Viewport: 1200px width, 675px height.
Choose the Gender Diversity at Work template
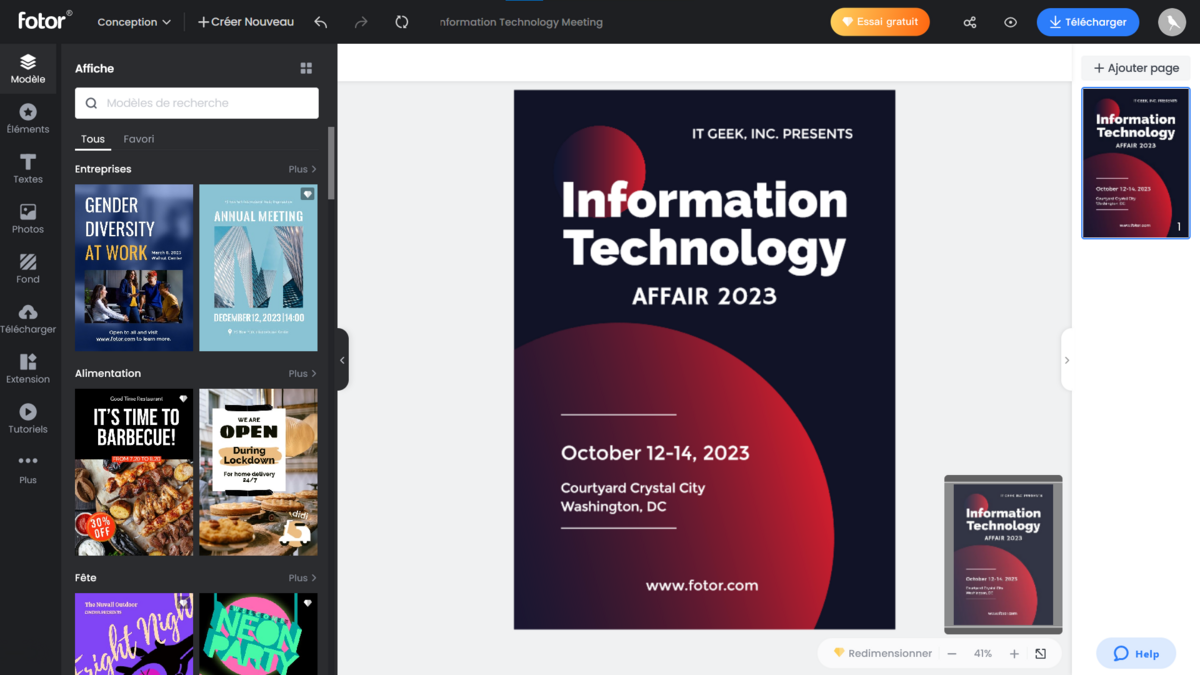[134, 267]
